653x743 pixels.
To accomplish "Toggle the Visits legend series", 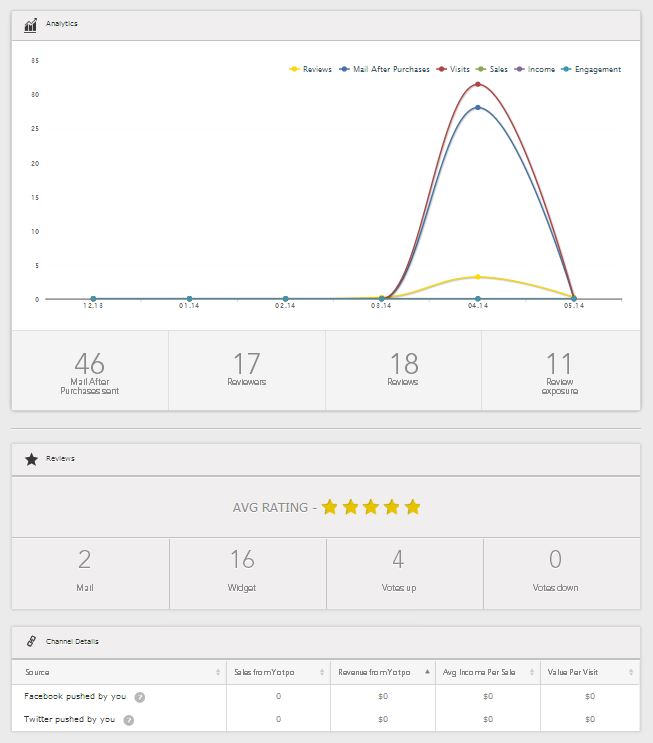I will click(x=453, y=69).
